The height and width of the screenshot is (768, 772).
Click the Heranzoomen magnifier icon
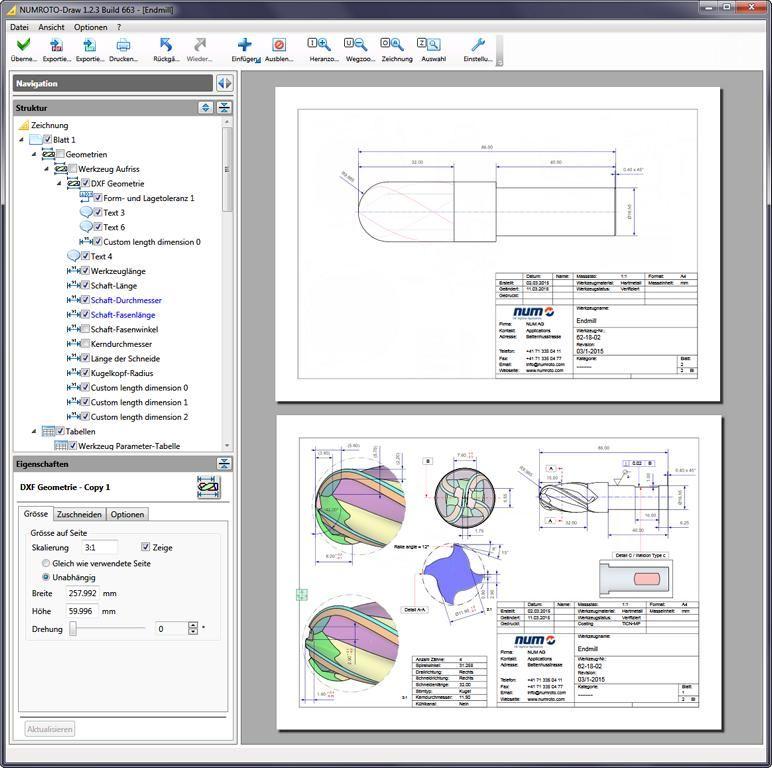click(x=319, y=44)
